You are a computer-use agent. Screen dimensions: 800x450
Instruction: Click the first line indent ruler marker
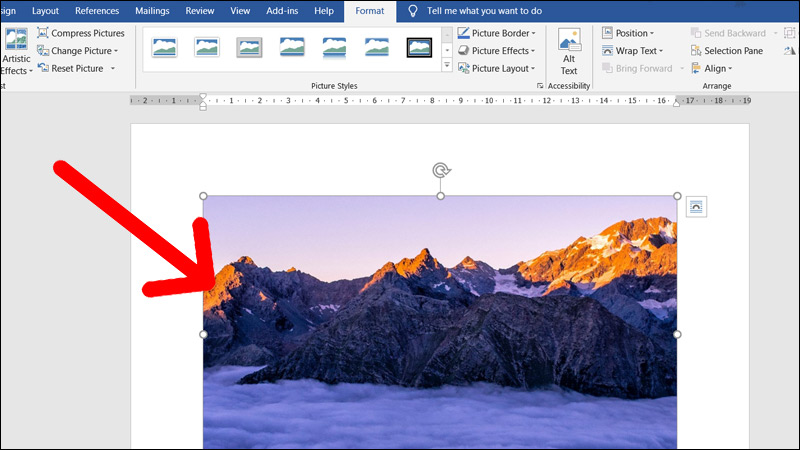pos(203,96)
